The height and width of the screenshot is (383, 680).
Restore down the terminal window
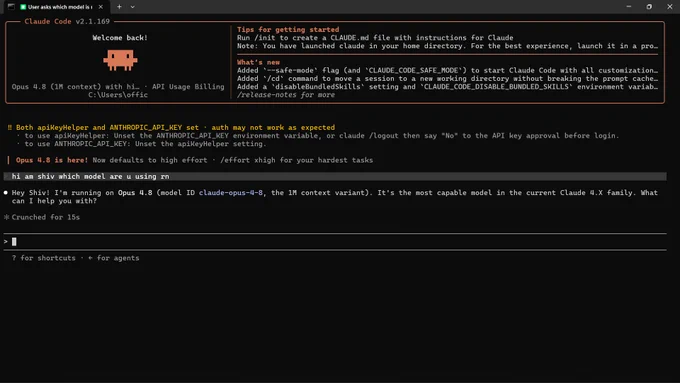pos(649,7)
